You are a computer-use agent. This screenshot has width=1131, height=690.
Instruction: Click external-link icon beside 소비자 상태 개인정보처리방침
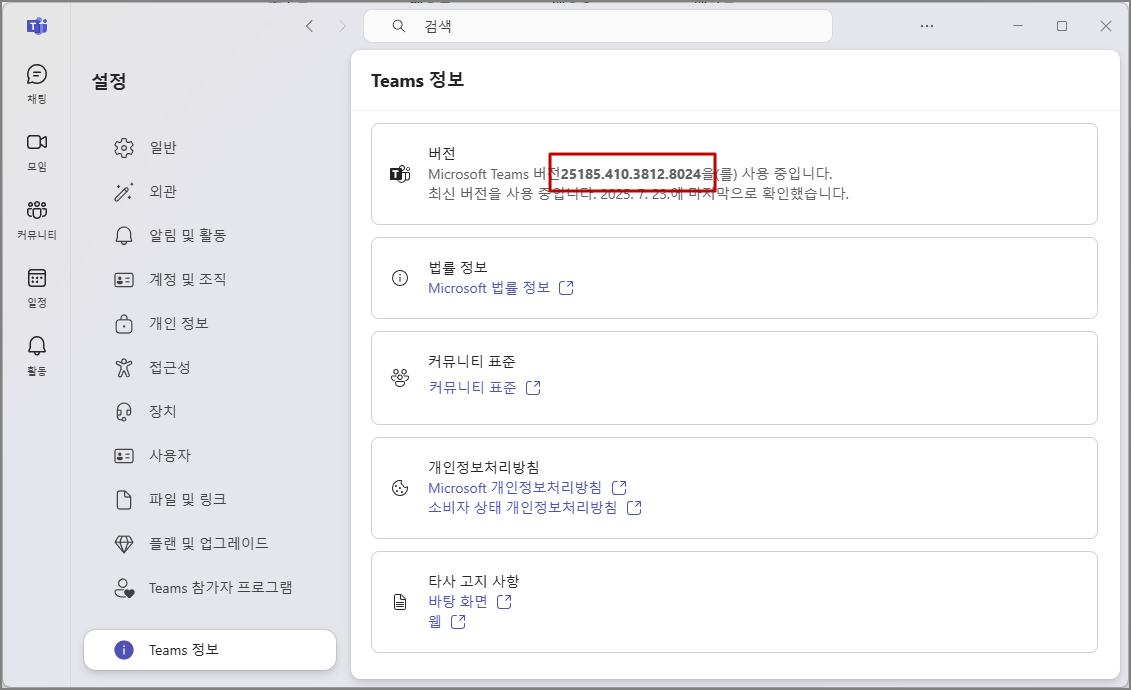[634, 508]
